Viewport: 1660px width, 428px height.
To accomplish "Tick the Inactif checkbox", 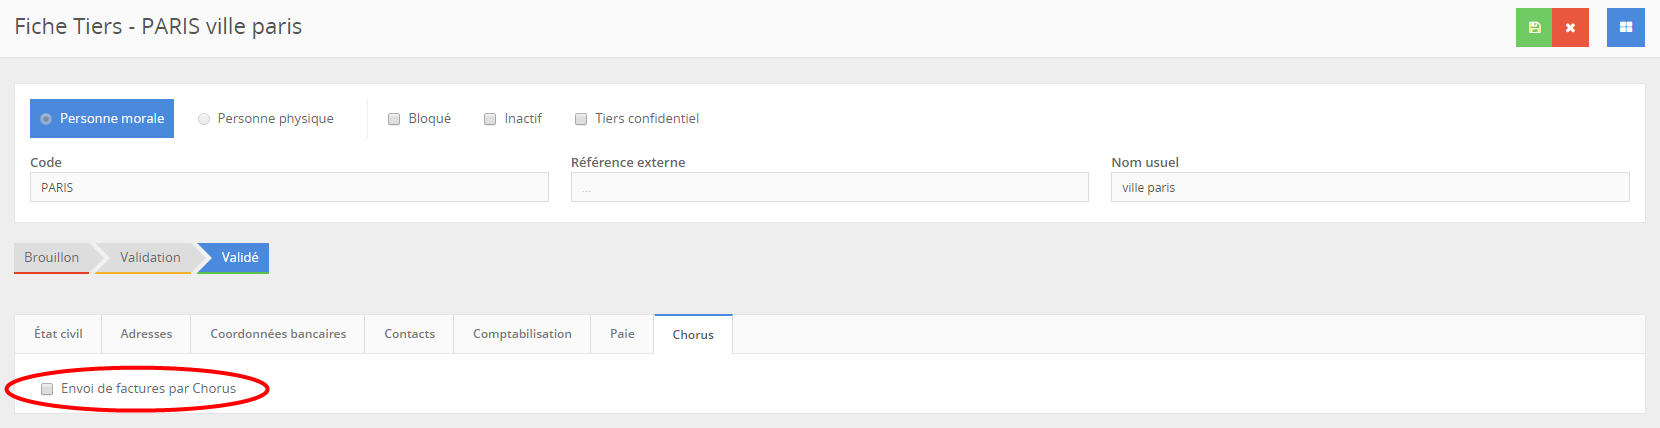I will click(x=490, y=119).
